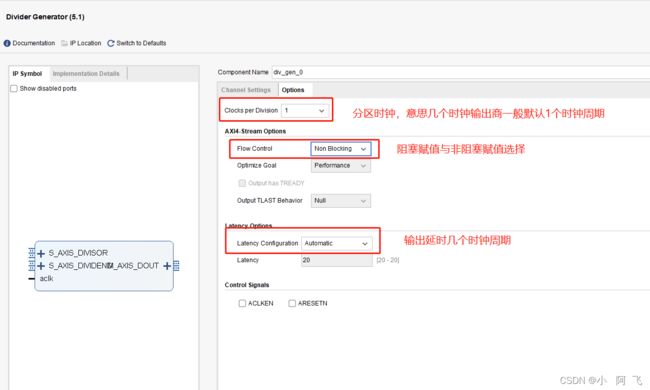Click the Switch to Defaults refresh icon

coord(111,43)
